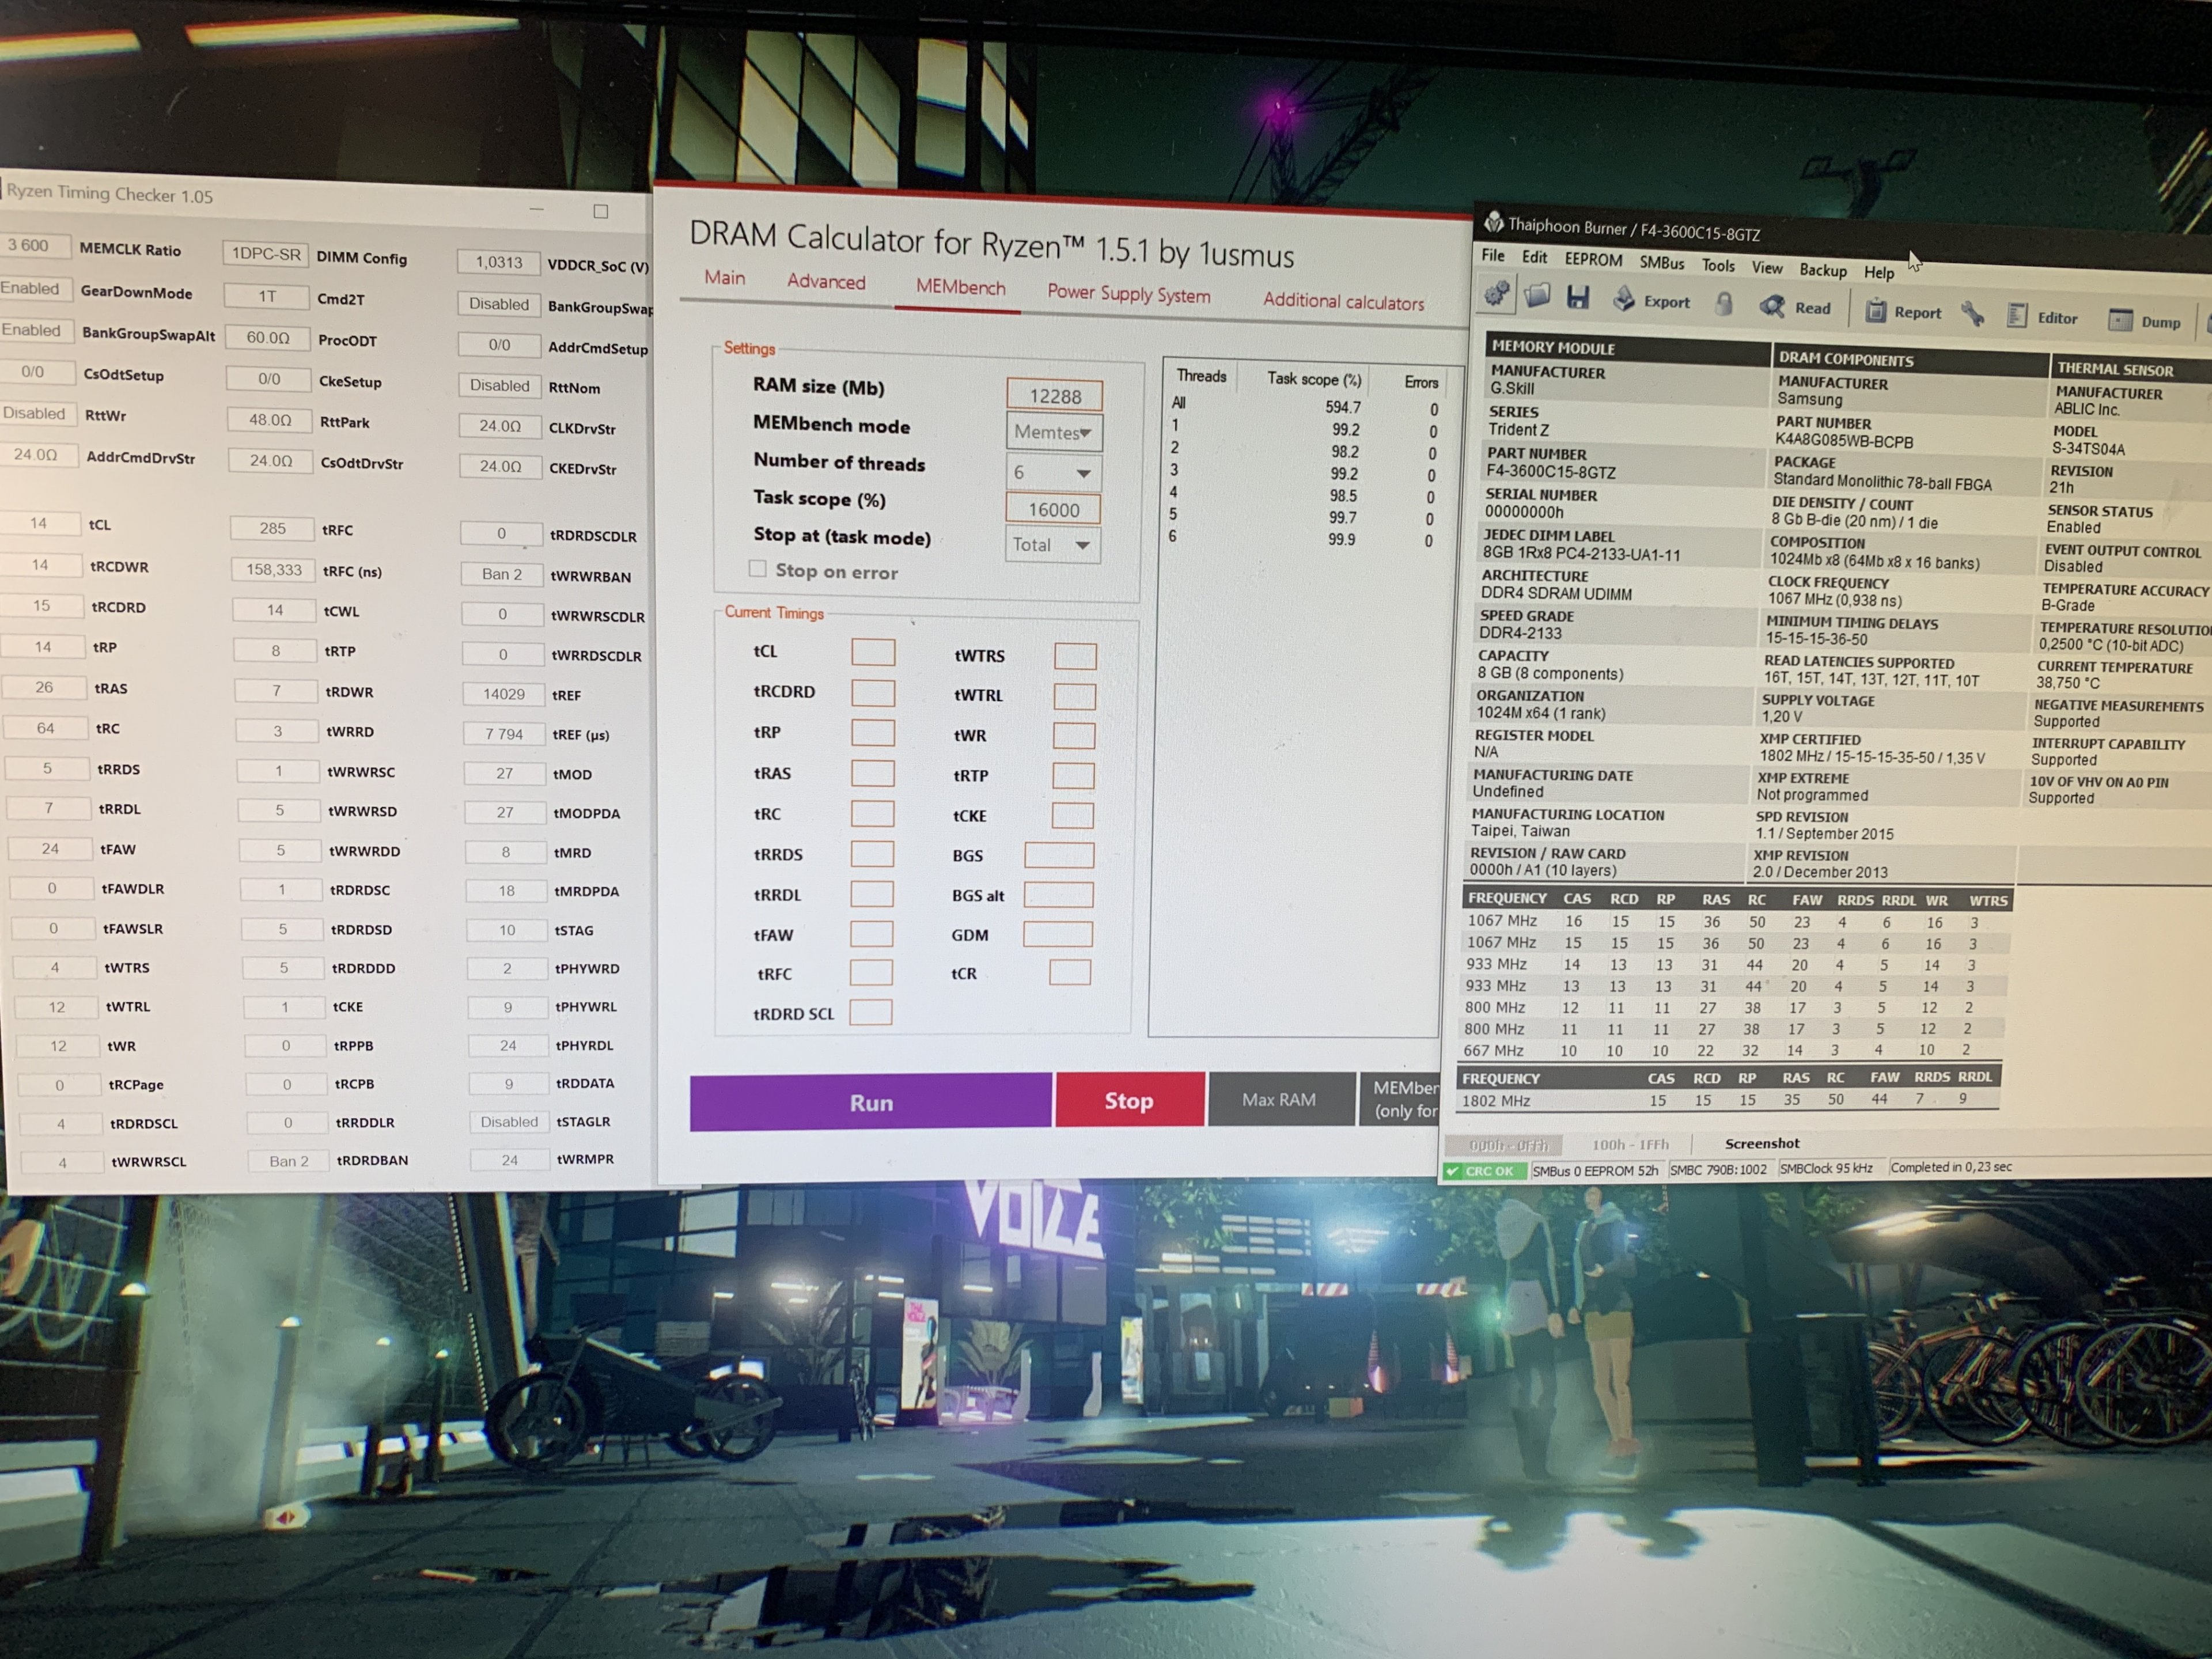Click the Dump toolbar icon
The image size is (2212, 1659).
[2120, 321]
